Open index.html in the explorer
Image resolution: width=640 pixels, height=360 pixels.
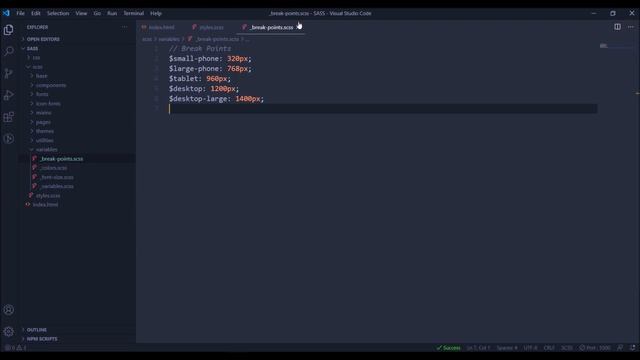[x=45, y=204]
